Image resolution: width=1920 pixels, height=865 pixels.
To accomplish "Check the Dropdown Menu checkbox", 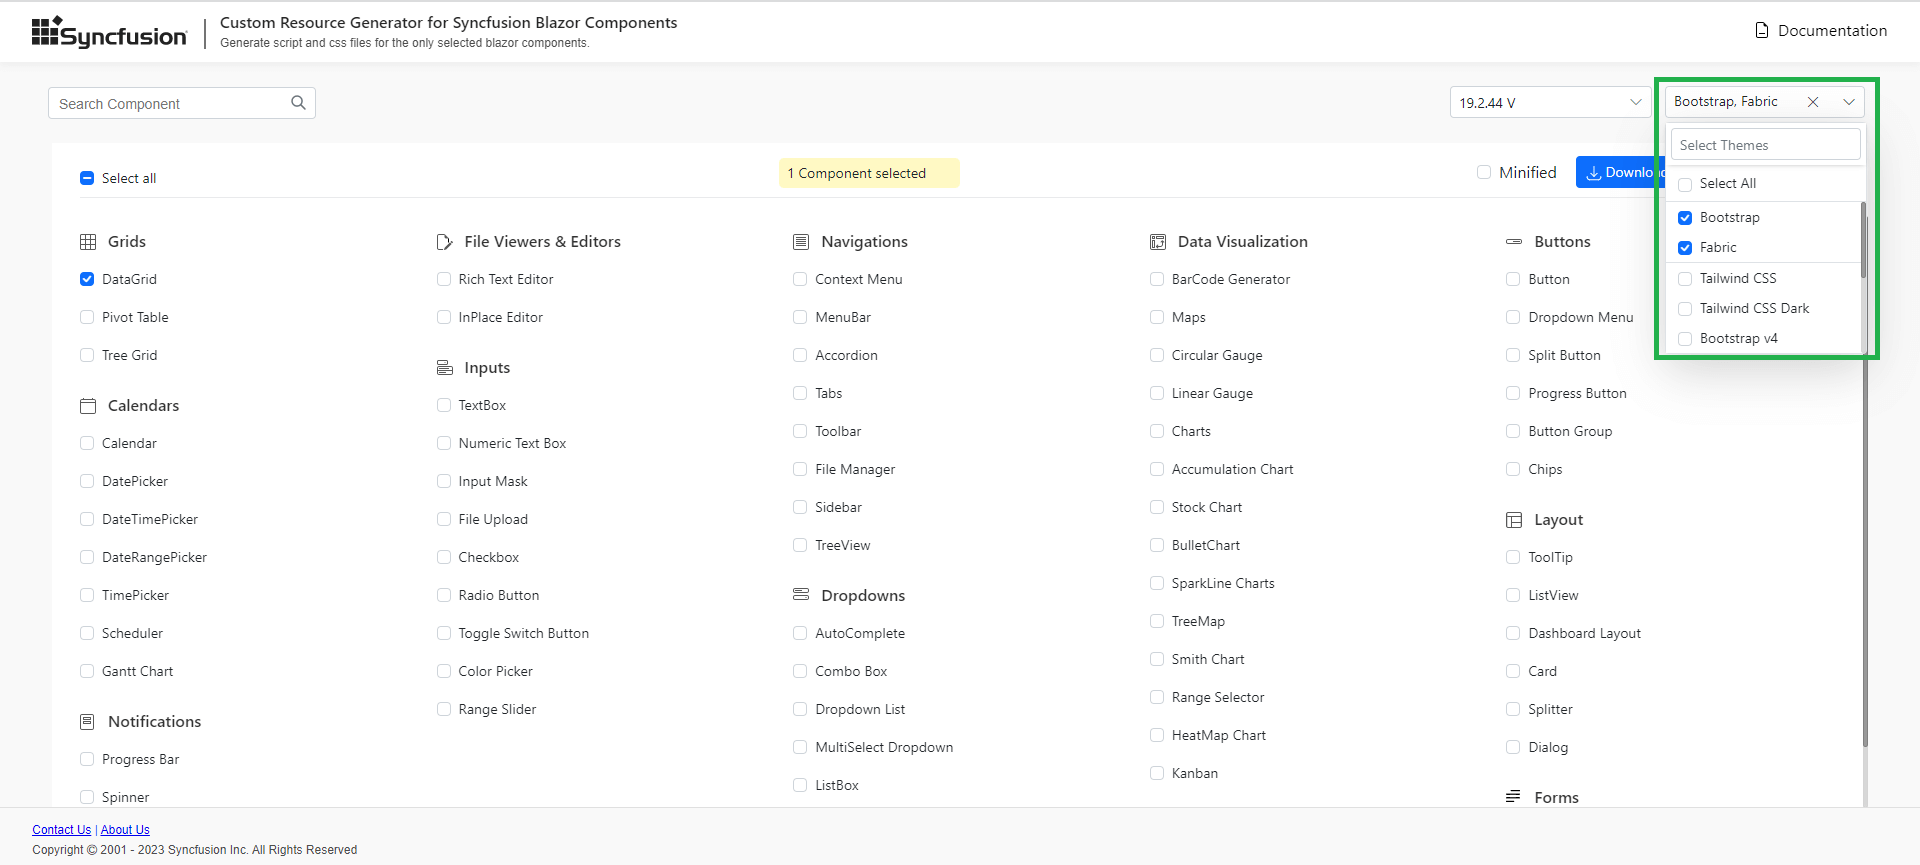I will click(1513, 317).
